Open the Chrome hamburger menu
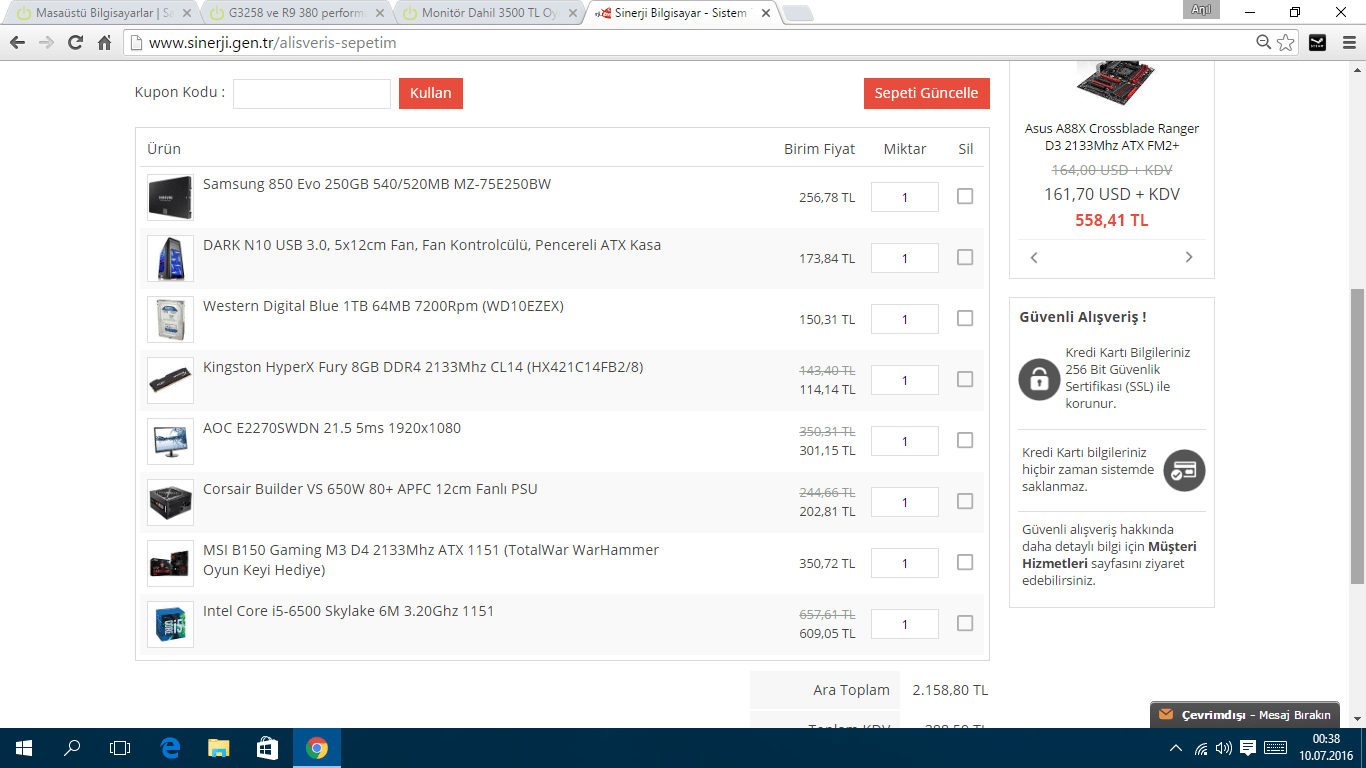The image size is (1366, 768). (1347, 43)
